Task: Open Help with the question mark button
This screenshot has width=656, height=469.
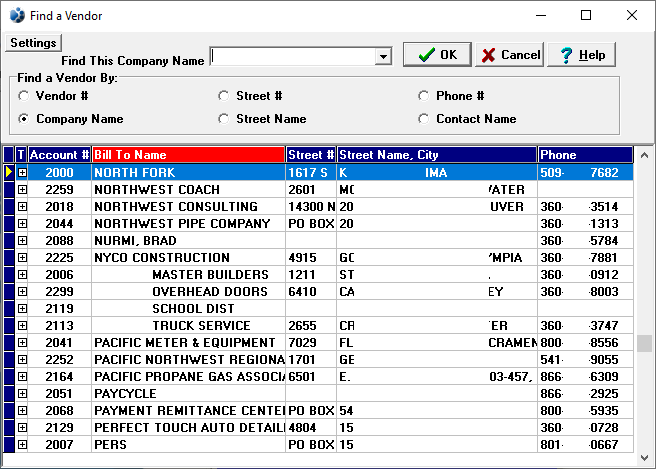Action: tap(581, 55)
